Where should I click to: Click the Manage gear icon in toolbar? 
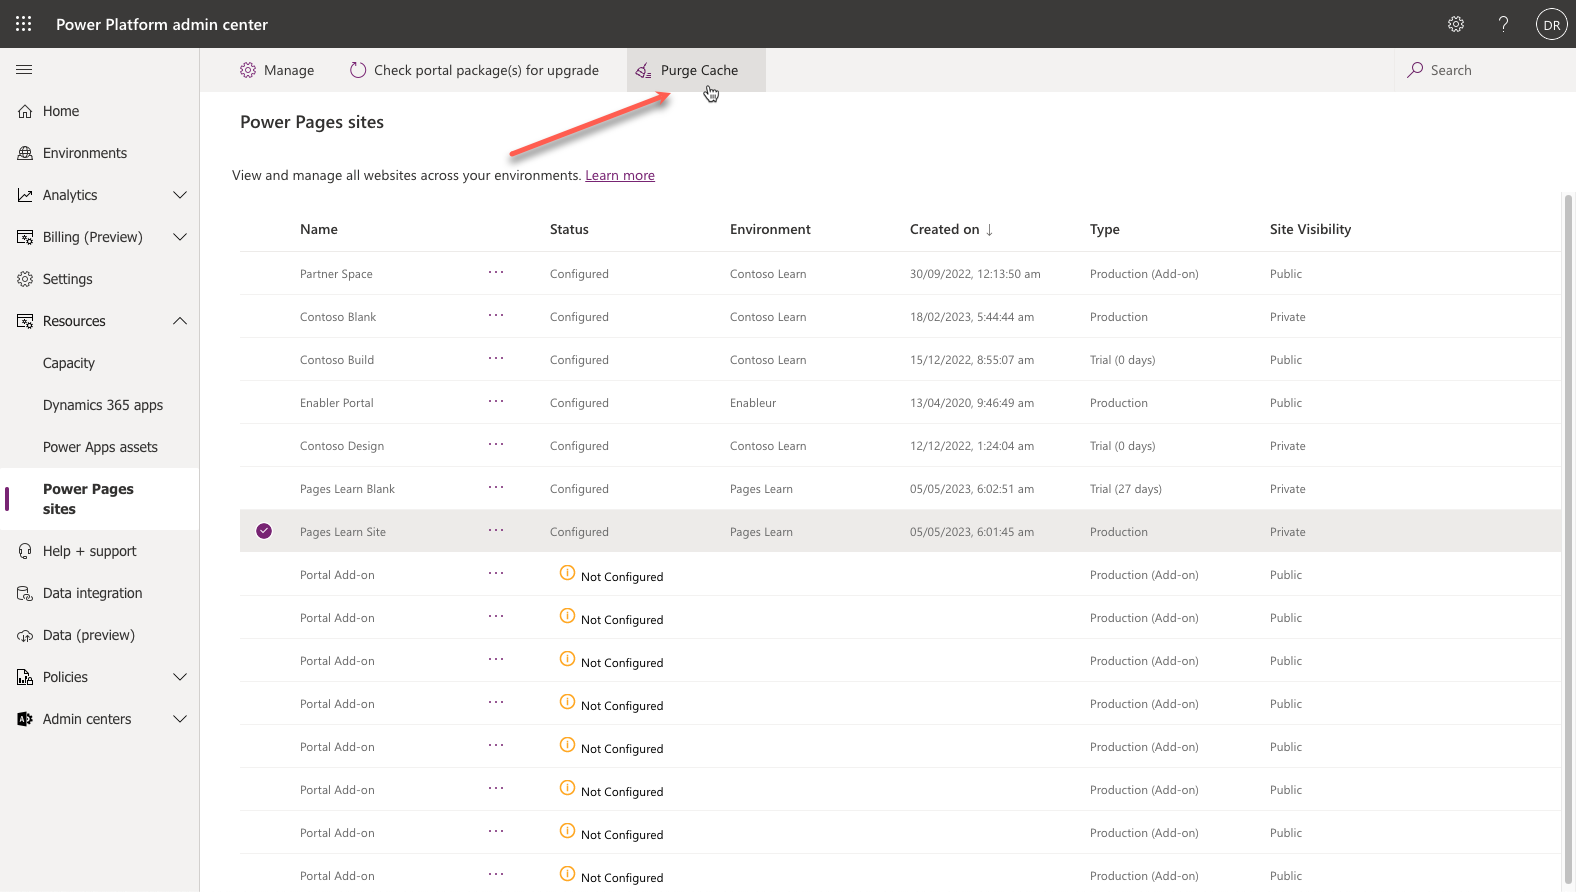point(248,70)
